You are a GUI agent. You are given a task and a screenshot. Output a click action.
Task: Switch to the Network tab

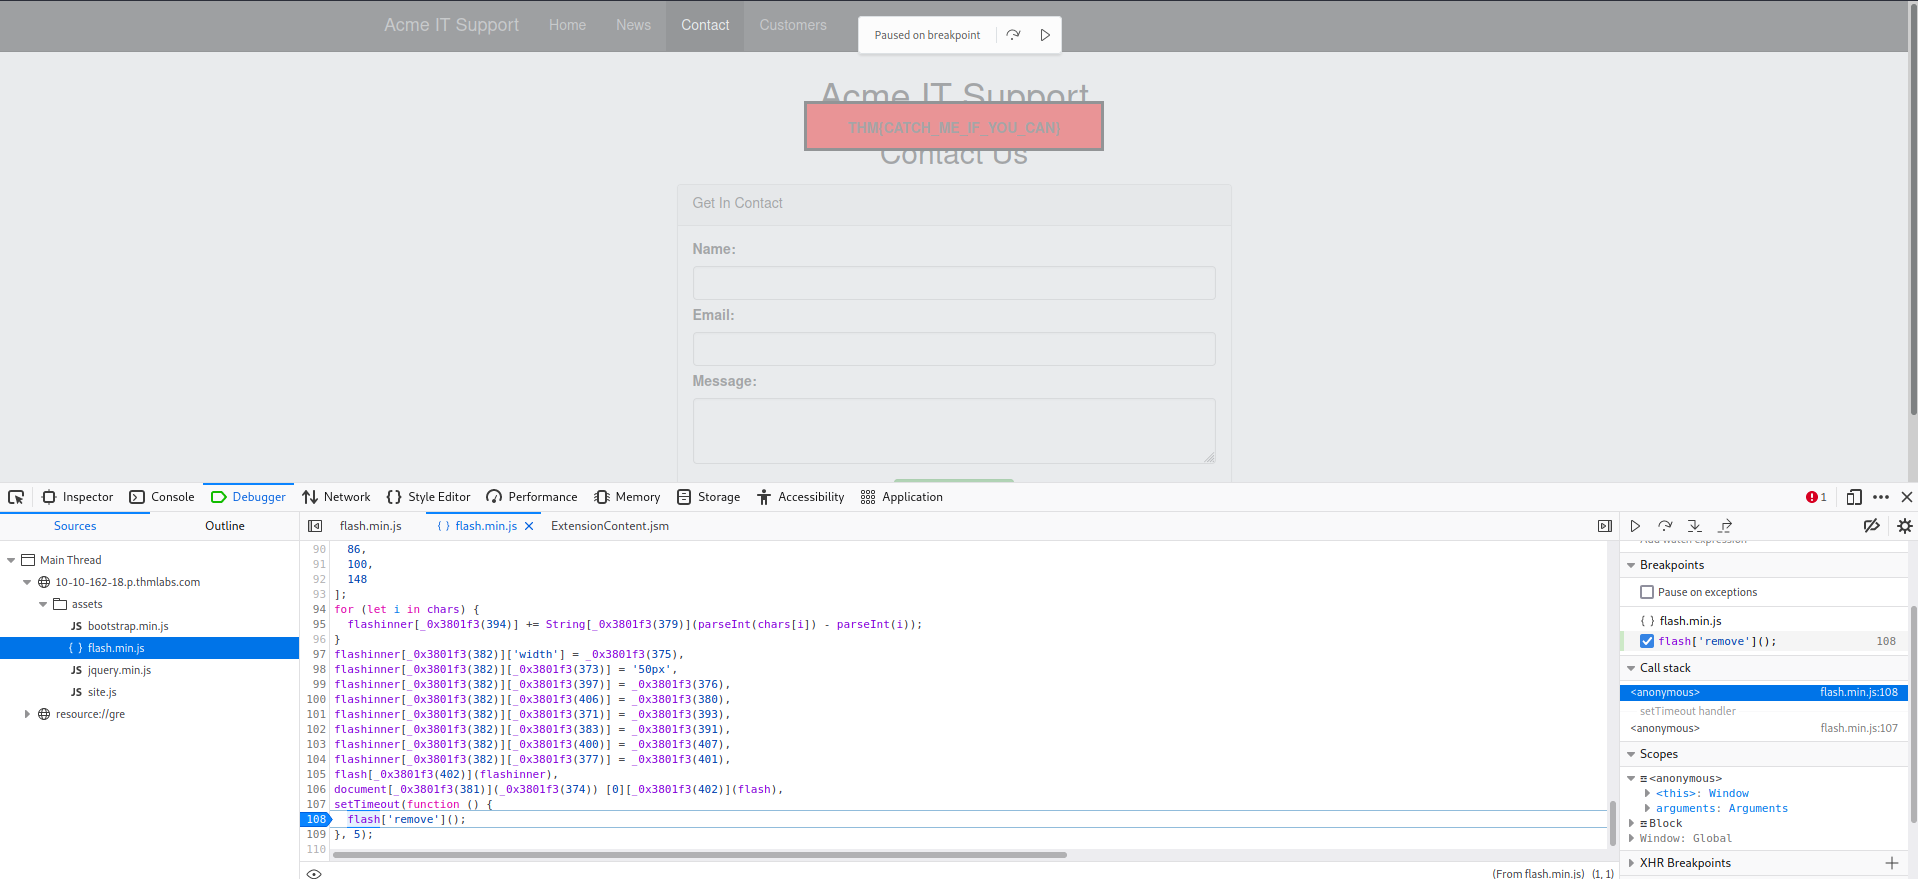point(336,497)
